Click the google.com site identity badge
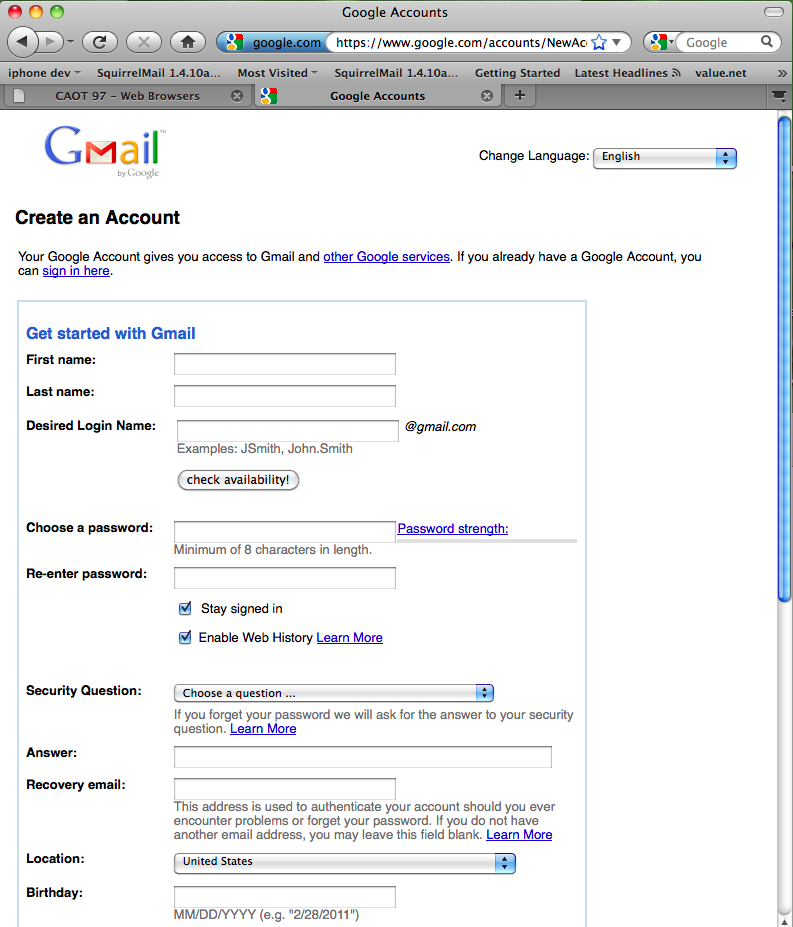The height and width of the screenshot is (927, 793). pos(273,43)
